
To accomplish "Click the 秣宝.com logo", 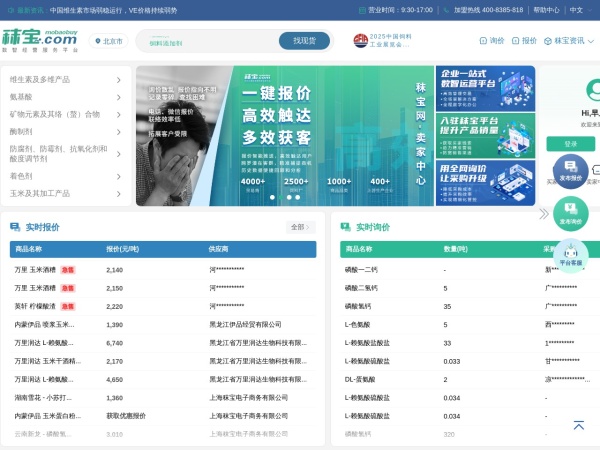I will pyautogui.click(x=40, y=41).
